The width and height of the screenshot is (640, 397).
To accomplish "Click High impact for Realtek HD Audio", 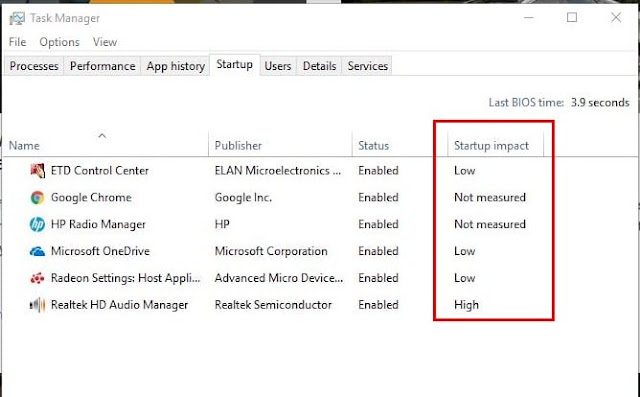I will pyautogui.click(x=466, y=305).
